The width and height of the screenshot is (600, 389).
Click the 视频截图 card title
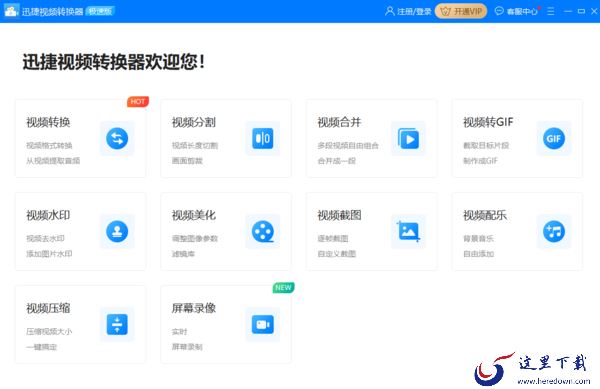click(x=339, y=215)
